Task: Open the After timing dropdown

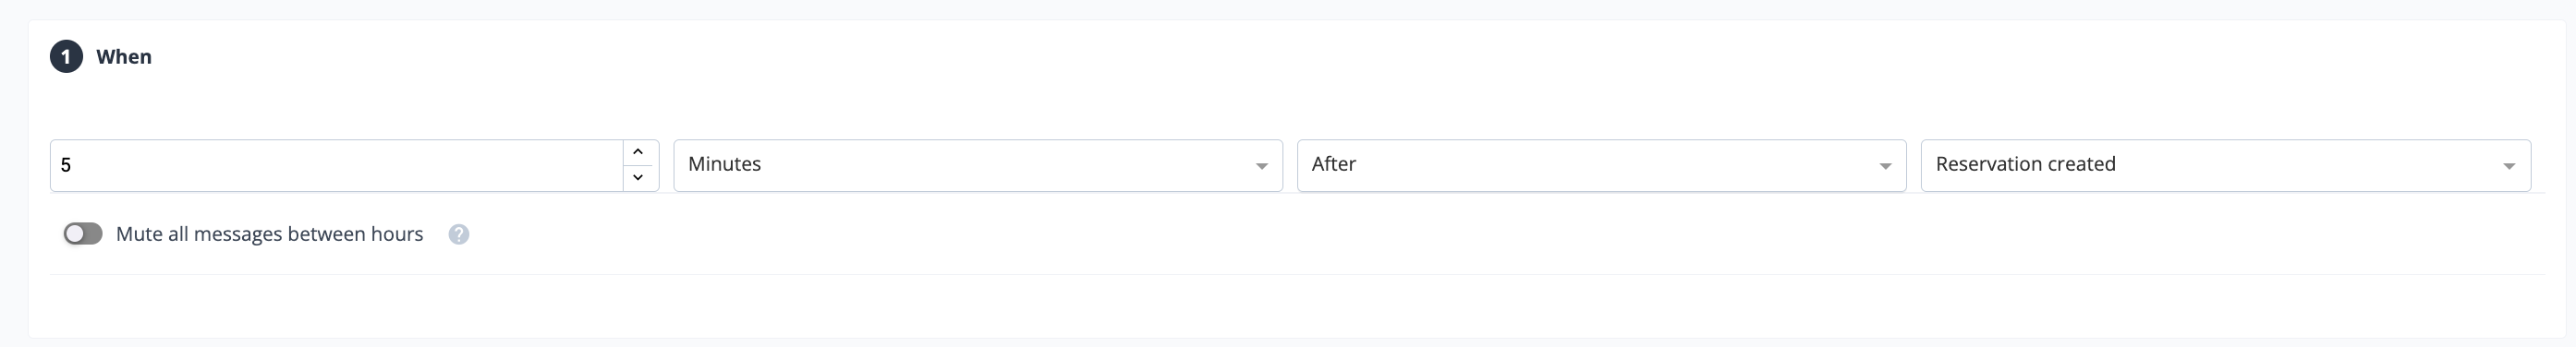Action: coord(1601,165)
